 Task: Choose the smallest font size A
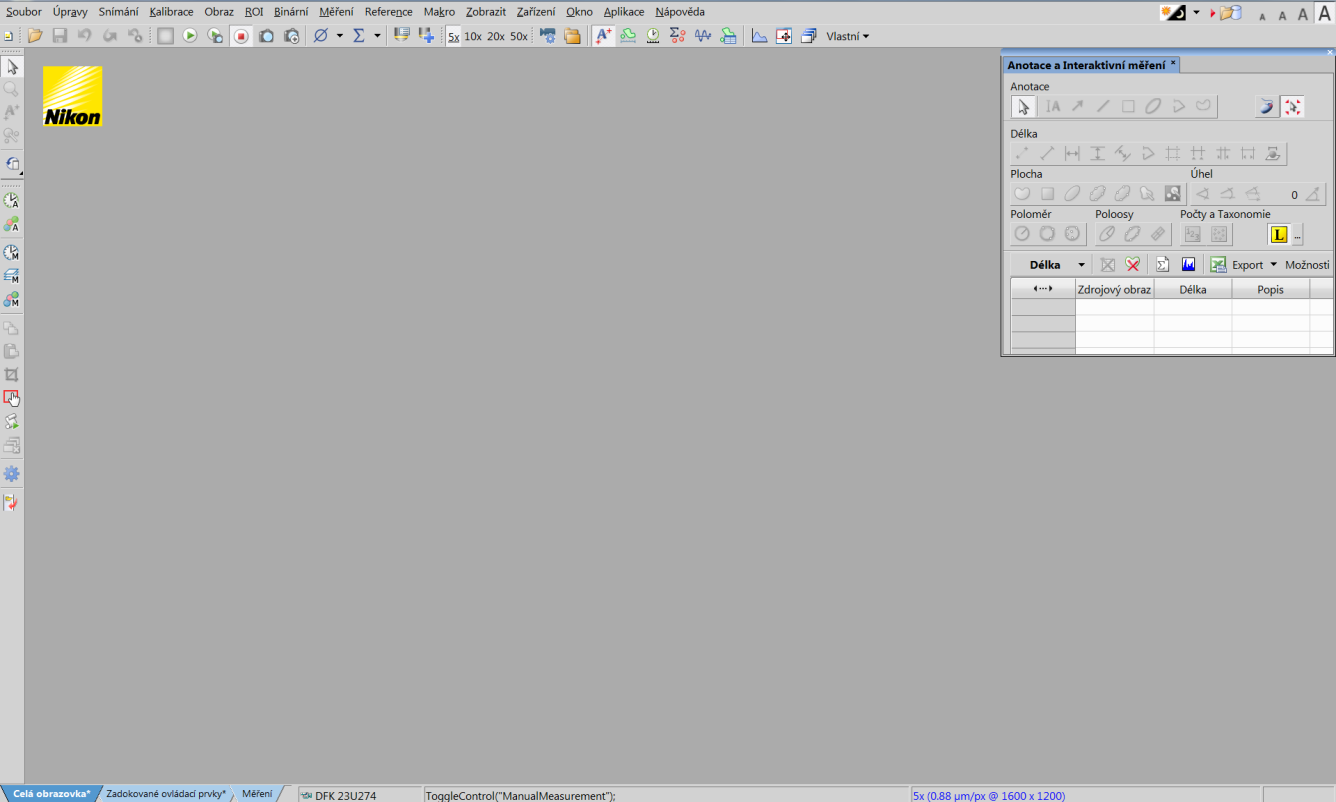click(x=1262, y=16)
